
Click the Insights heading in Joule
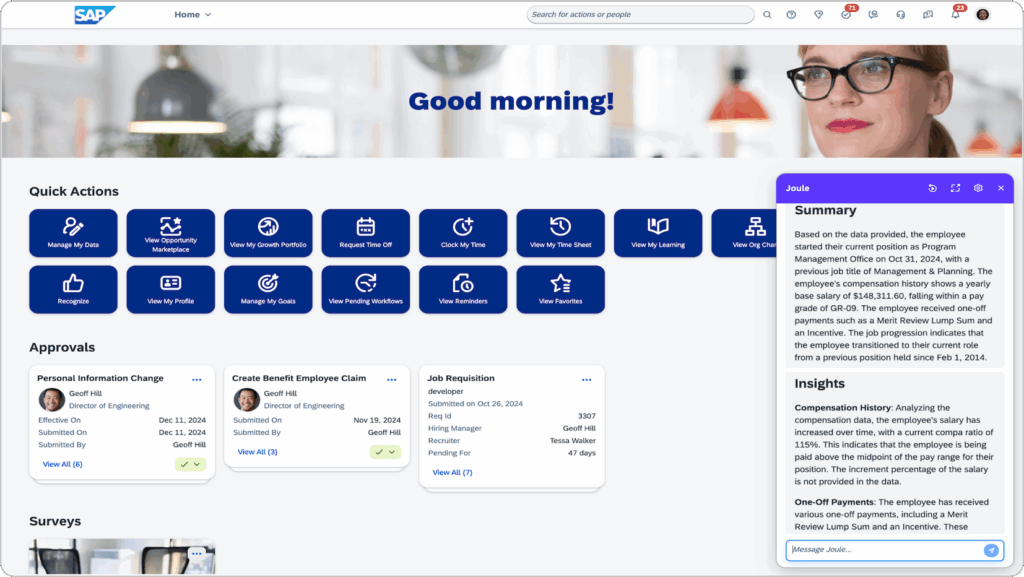click(x=820, y=384)
